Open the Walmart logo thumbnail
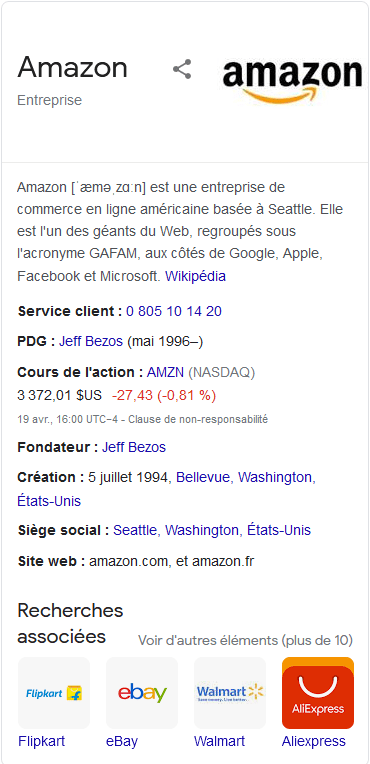This screenshot has height=764, width=370. pyautogui.click(x=230, y=693)
